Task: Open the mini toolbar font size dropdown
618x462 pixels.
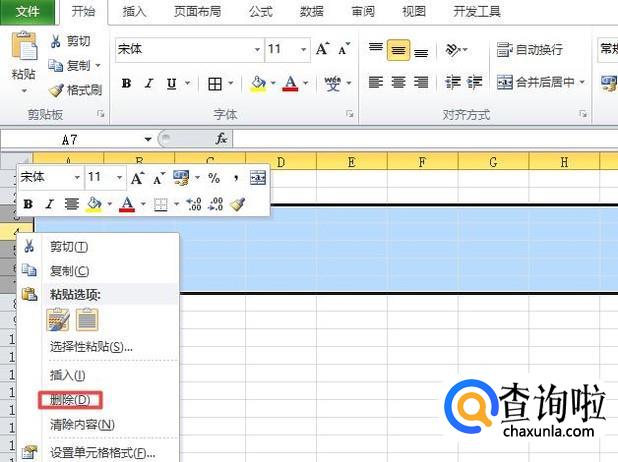Action: tap(120, 178)
